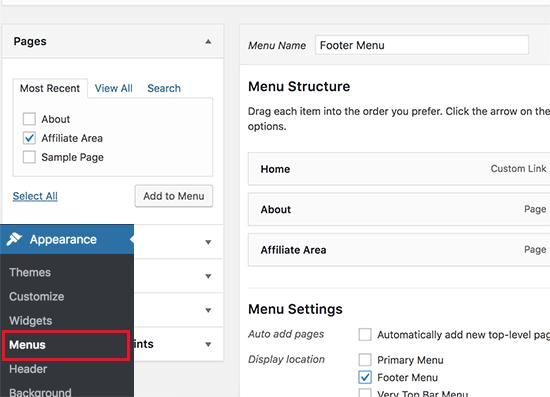Screen dimensions: 550x397
Task: Click the Appearance paintbrush icon
Action: (x=14, y=239)
